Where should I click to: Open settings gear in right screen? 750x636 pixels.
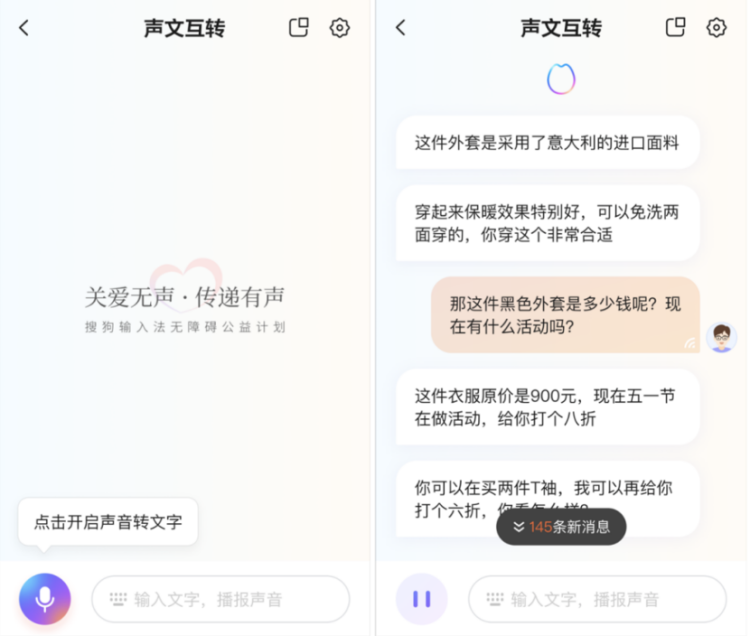(716, 28)
